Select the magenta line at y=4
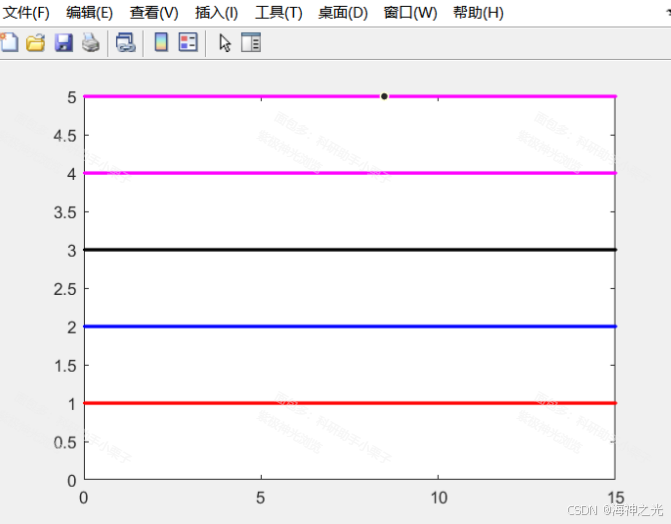 pos(350,173)
